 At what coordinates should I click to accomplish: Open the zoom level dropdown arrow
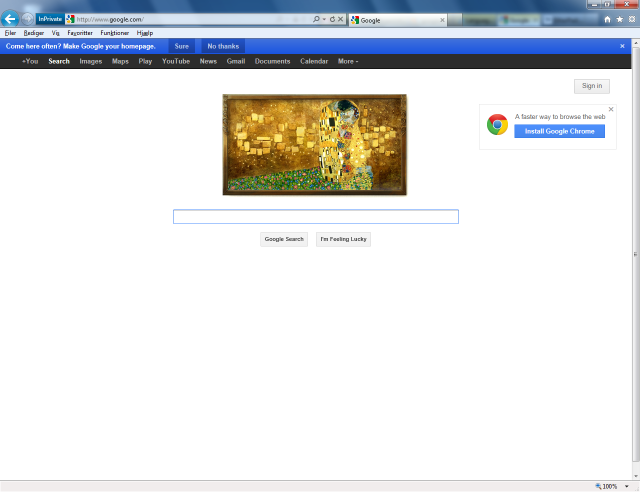coord(627,486)
